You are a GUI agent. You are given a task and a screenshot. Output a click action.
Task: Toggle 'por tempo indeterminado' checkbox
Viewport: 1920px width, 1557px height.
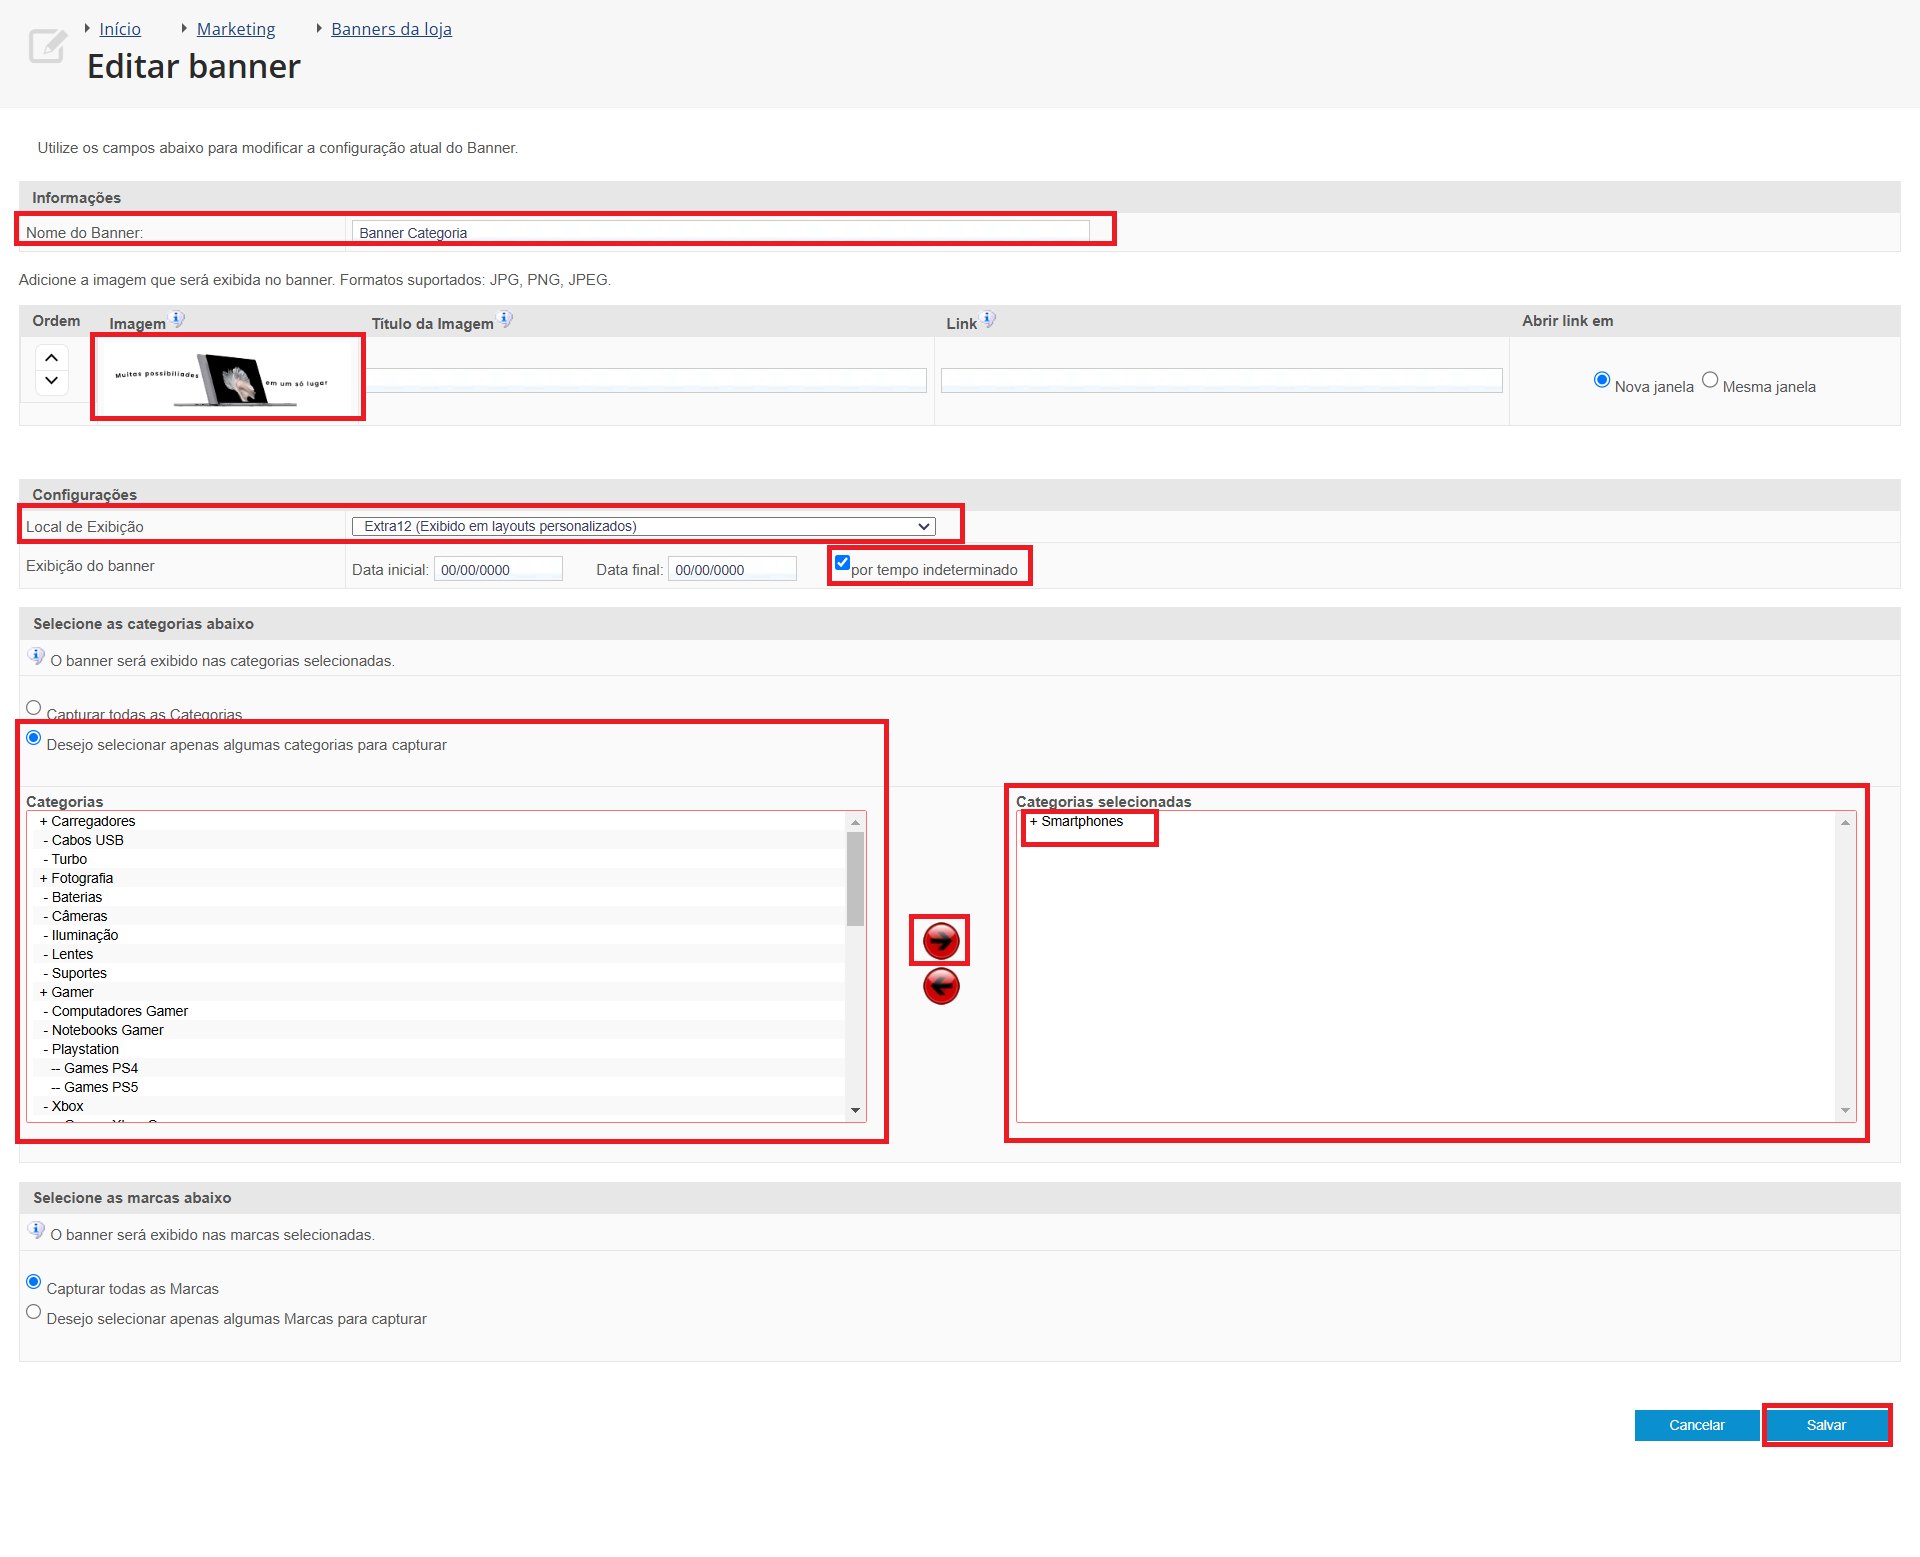[x=842, y=563]
